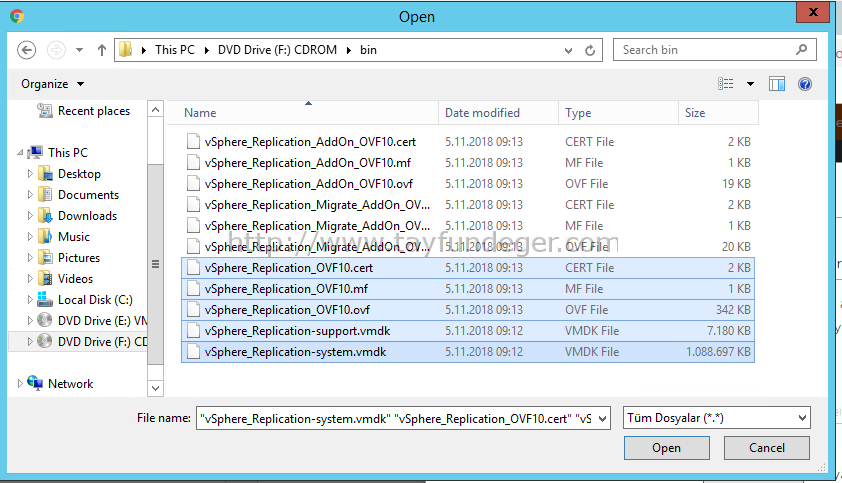Expand address bar previous locations dropdown
Viewport: 842px width, 483px height.
click(x=568, y=51)
